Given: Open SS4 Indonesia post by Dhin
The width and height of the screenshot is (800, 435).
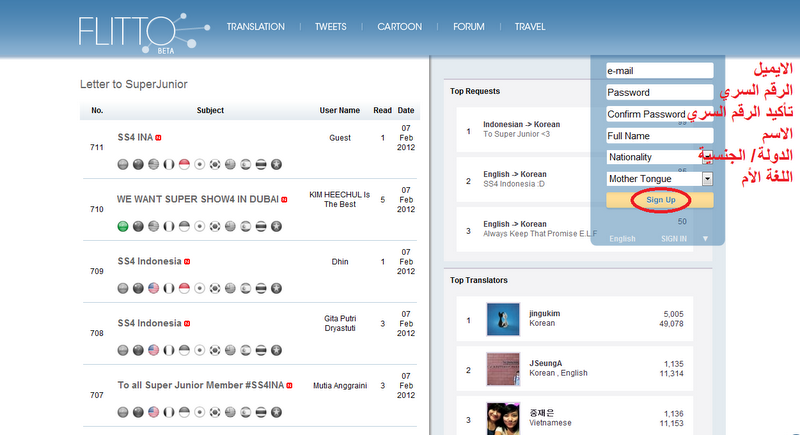Looking at the screenshot, I should click(x=149, y=261).
